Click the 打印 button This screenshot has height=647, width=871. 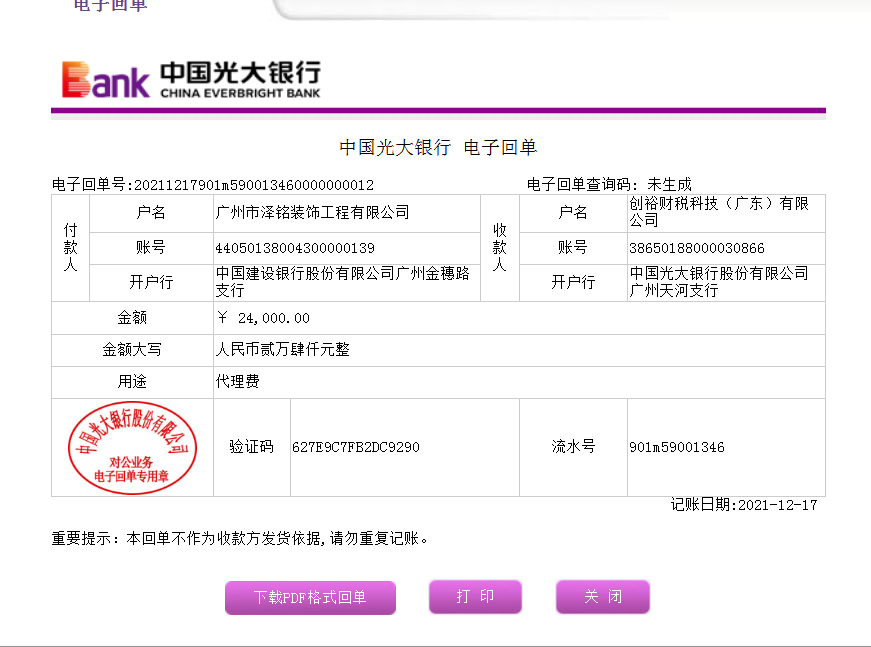point(475,596)
